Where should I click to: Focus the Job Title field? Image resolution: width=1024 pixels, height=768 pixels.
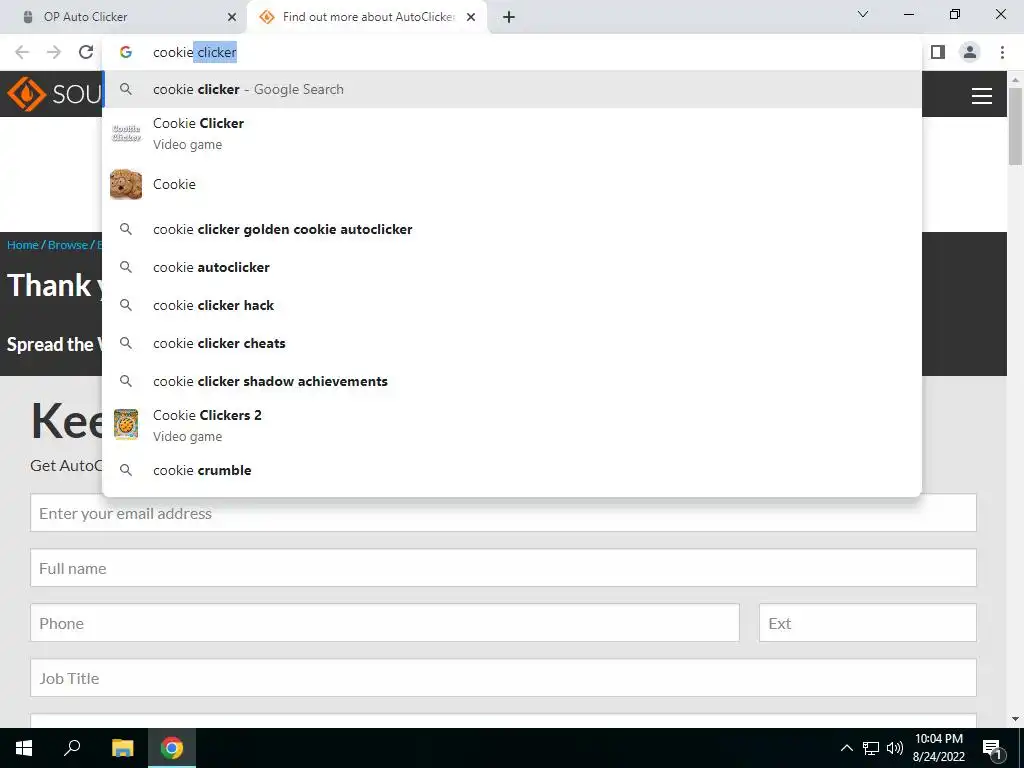click(x=504, y=677)
